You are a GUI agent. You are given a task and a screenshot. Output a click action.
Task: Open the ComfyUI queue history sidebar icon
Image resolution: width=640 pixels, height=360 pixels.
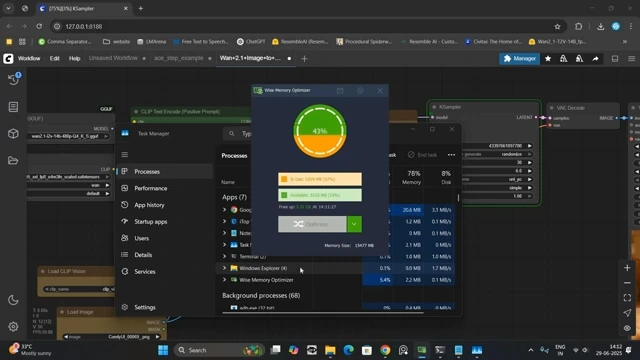click(13, 80)
